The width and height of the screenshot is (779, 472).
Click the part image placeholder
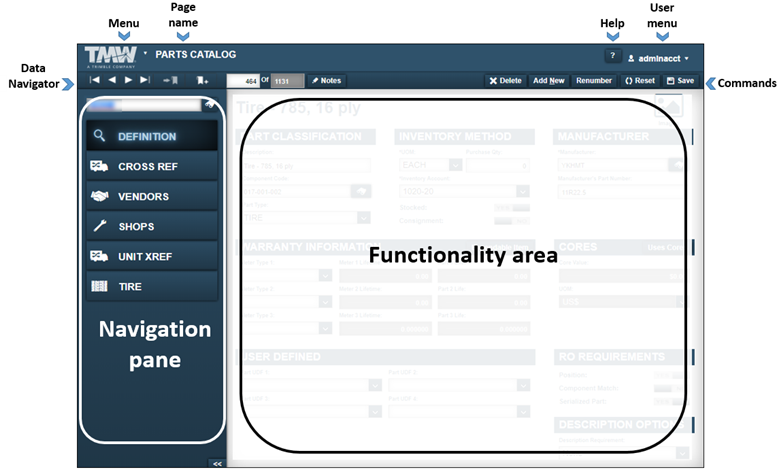coord(669,106)
